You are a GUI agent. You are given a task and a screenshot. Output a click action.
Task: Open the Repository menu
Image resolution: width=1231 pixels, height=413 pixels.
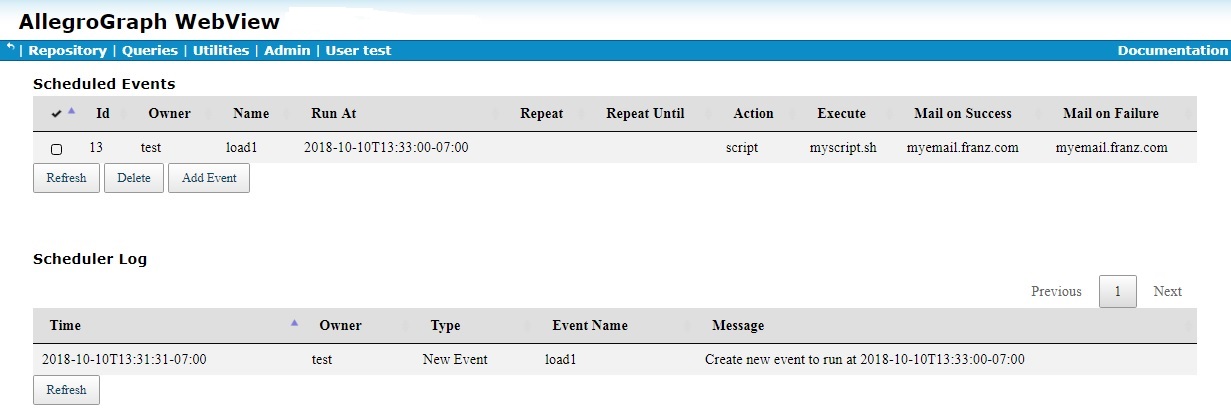tap(67, 50)
